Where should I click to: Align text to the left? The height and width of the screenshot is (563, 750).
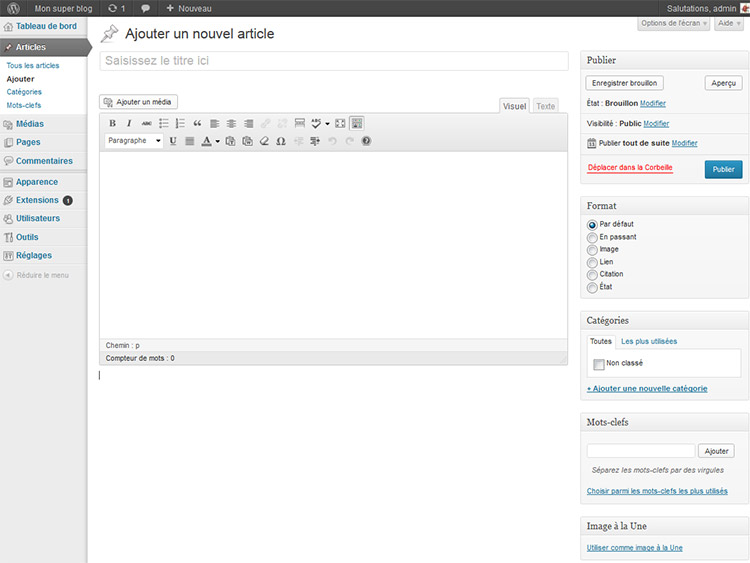[x=214, y=123]
